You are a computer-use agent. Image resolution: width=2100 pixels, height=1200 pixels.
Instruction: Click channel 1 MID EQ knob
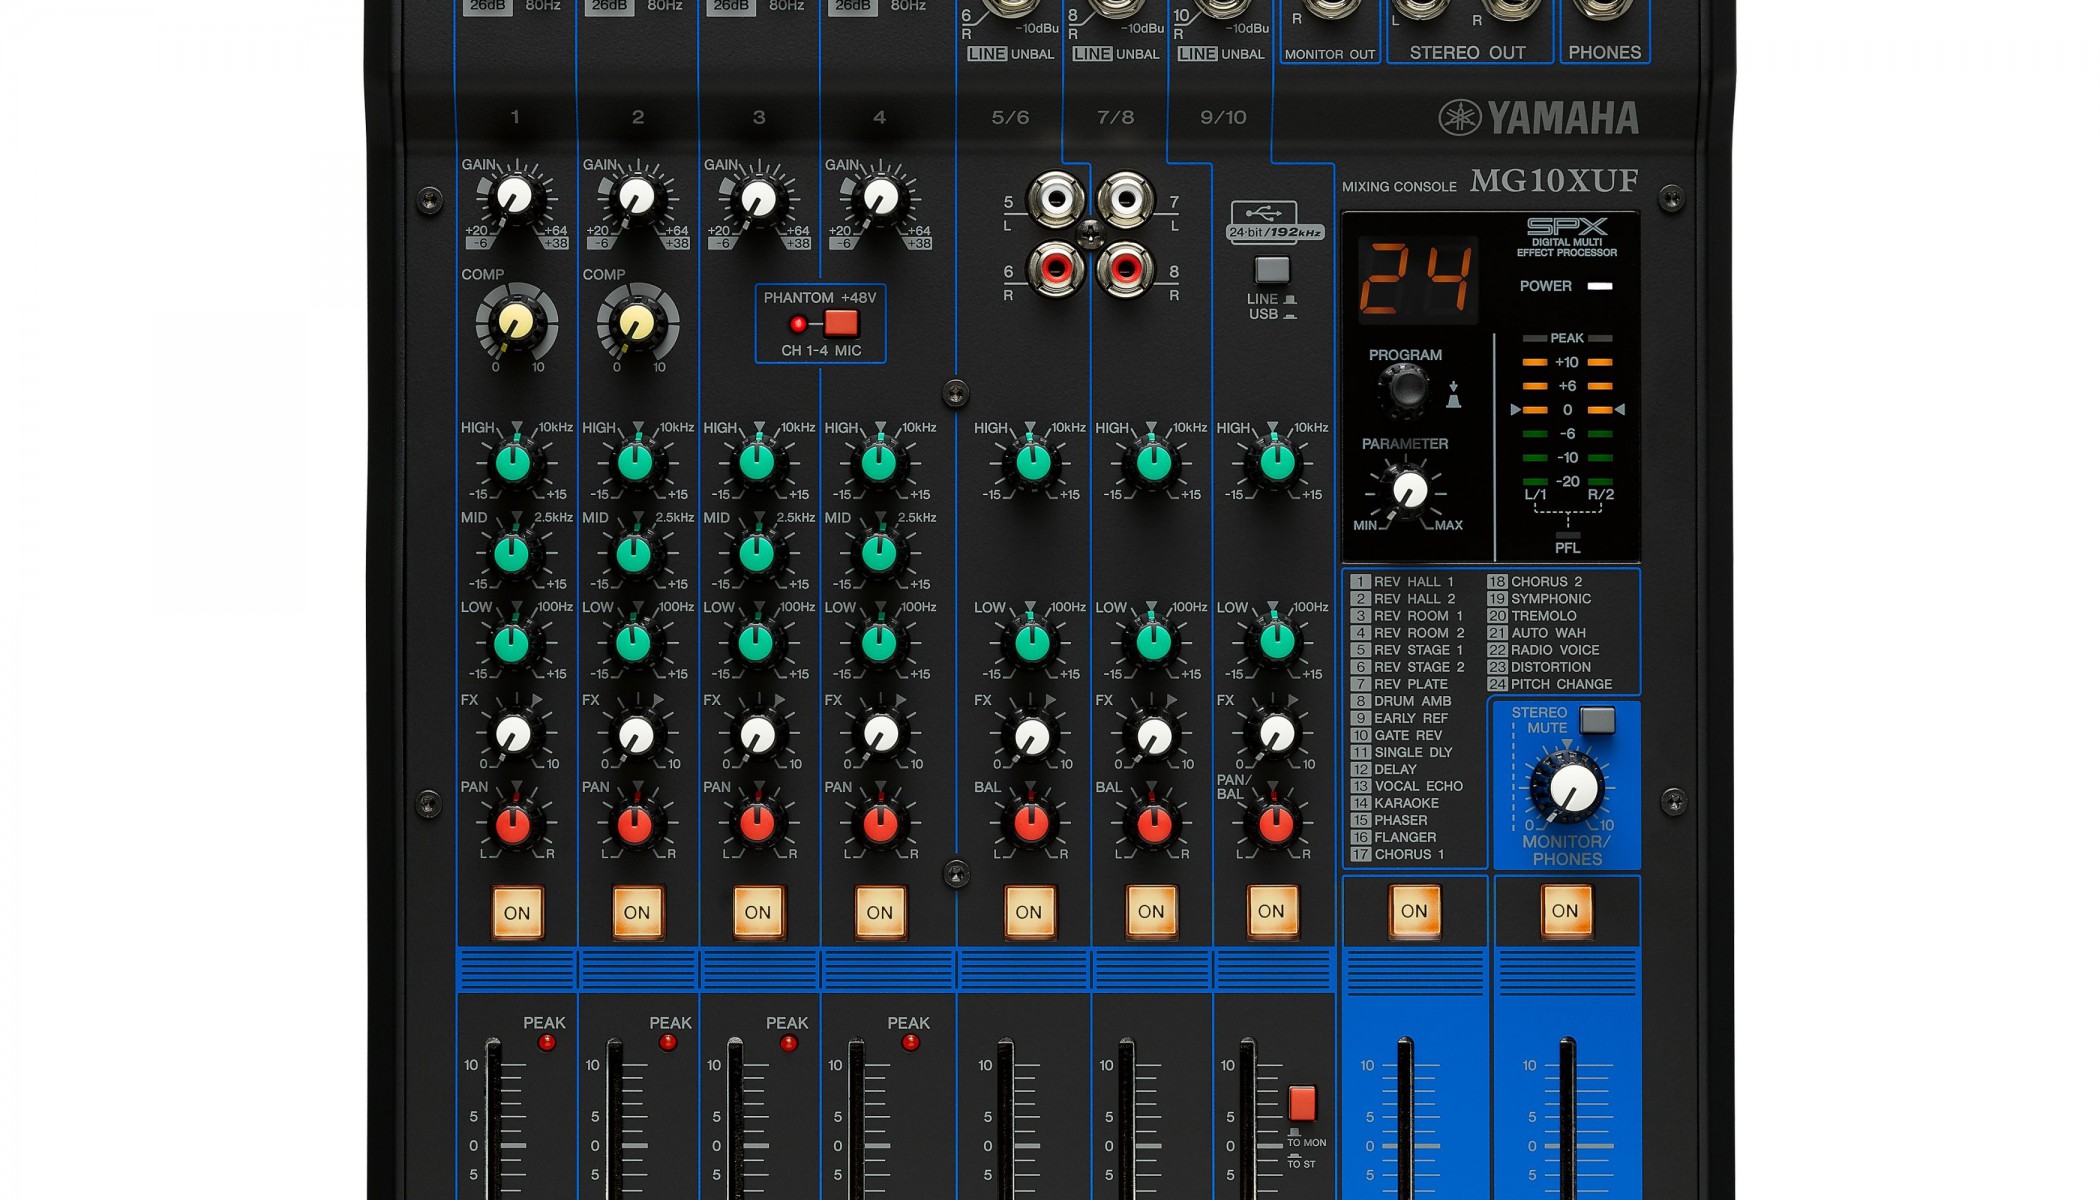tap(513, 554)
